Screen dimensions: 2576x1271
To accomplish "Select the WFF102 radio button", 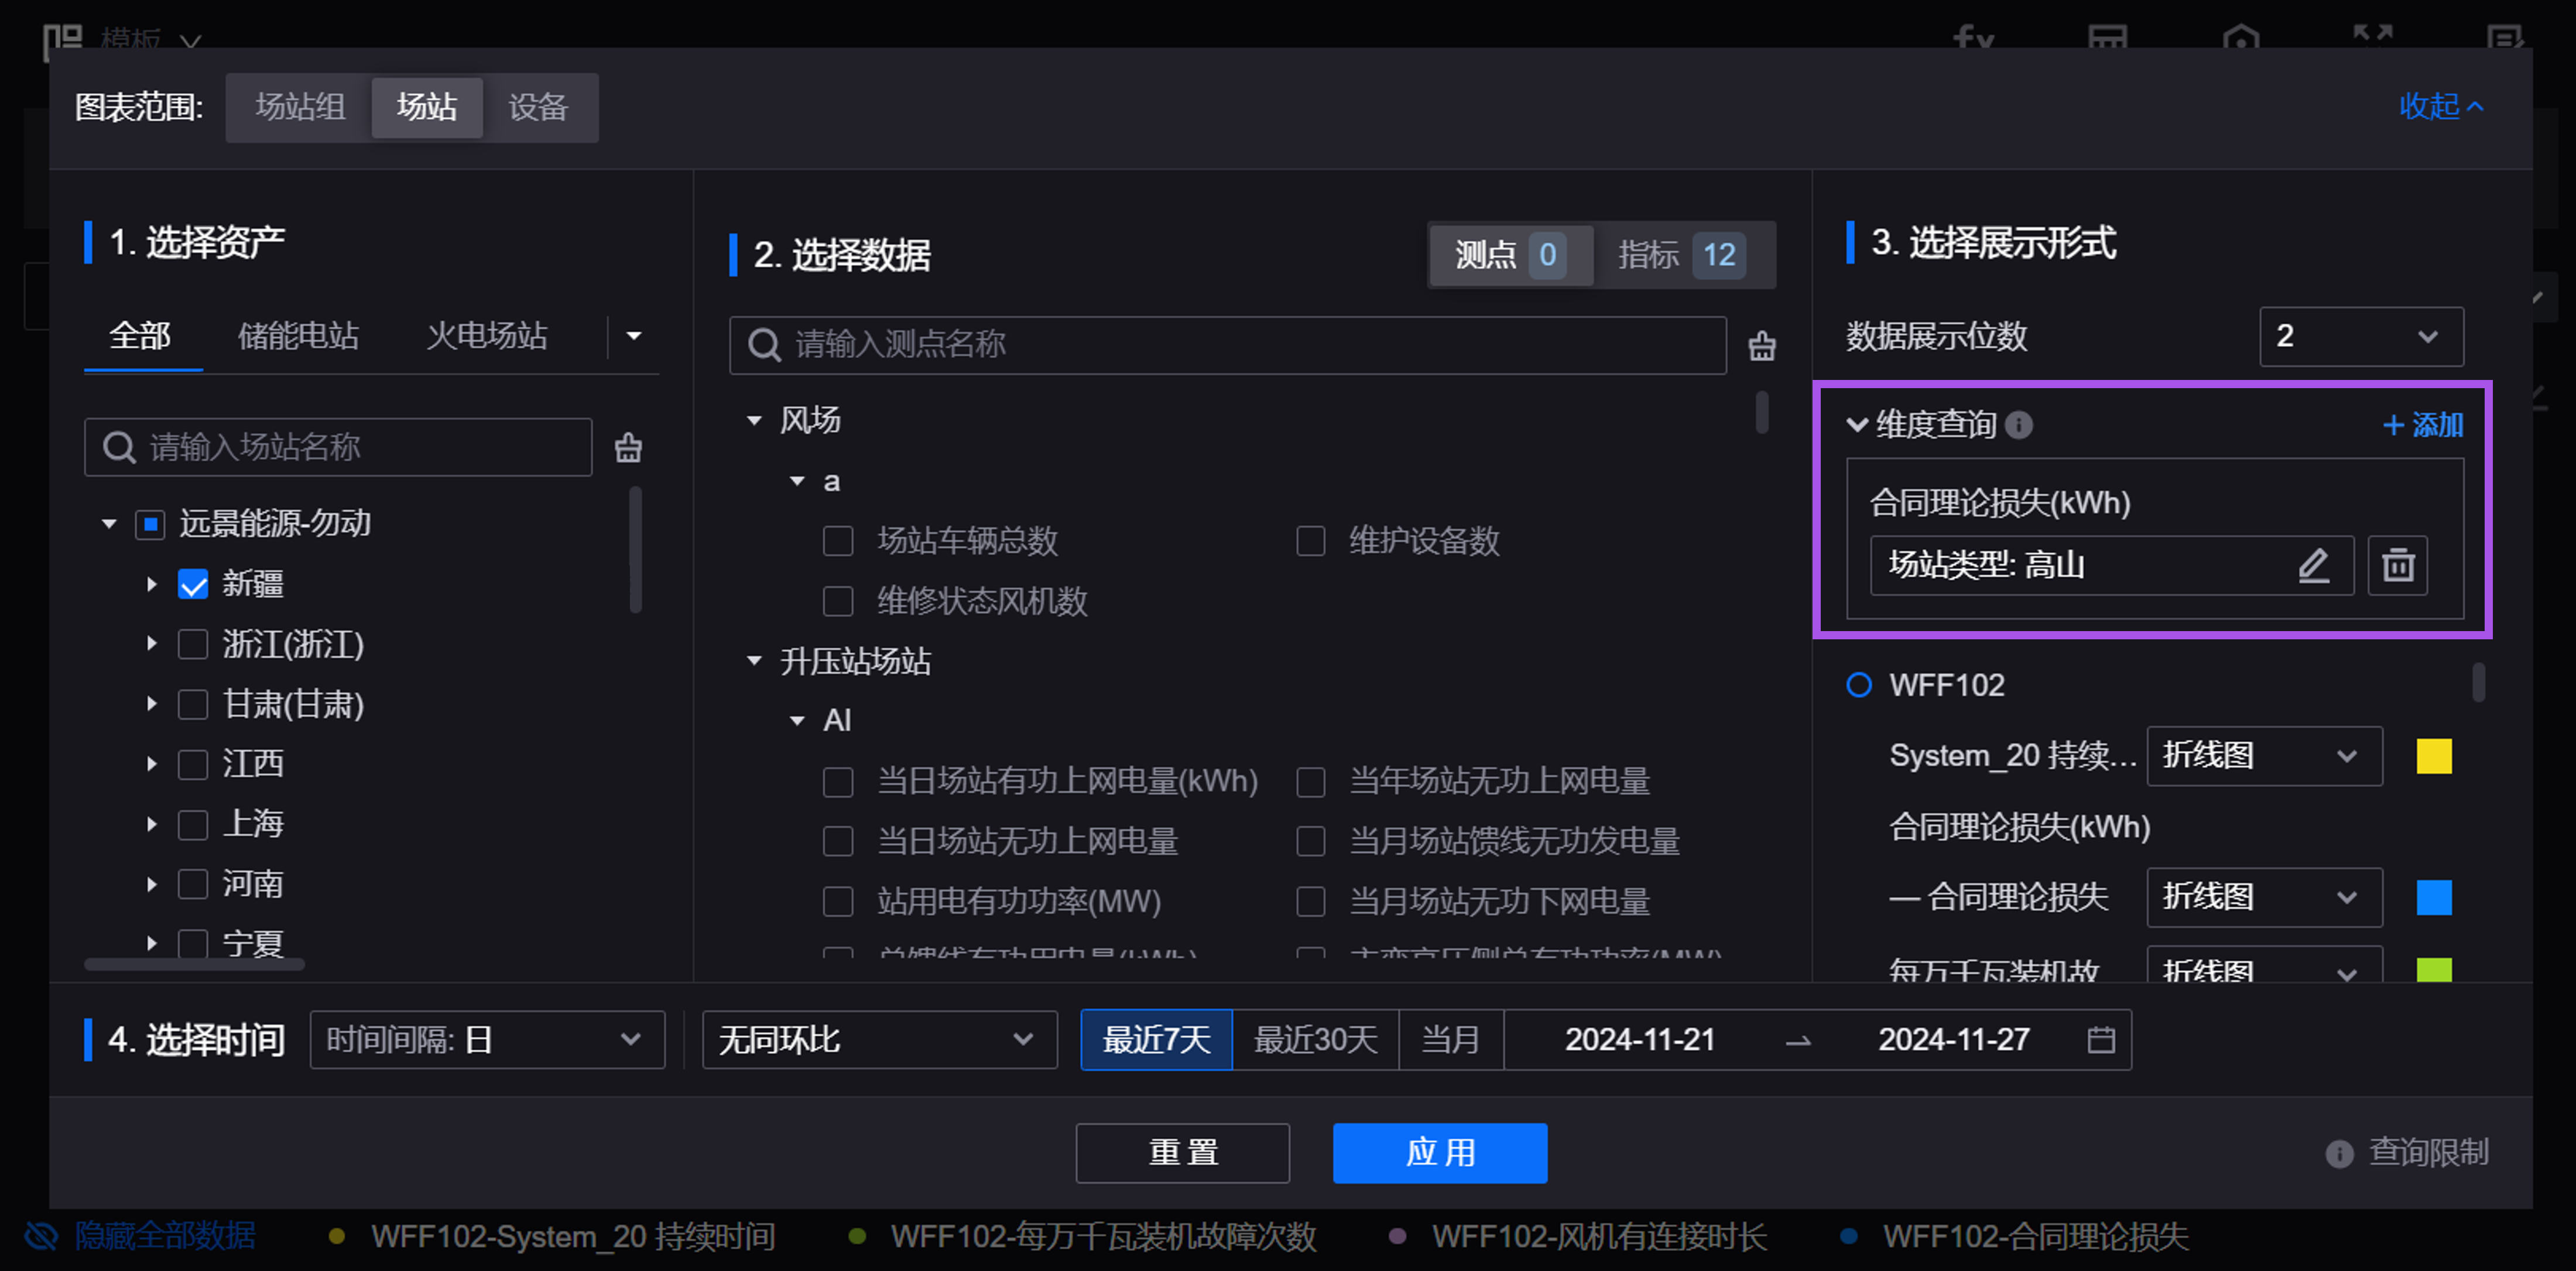I will click(x=1858, y=685).
